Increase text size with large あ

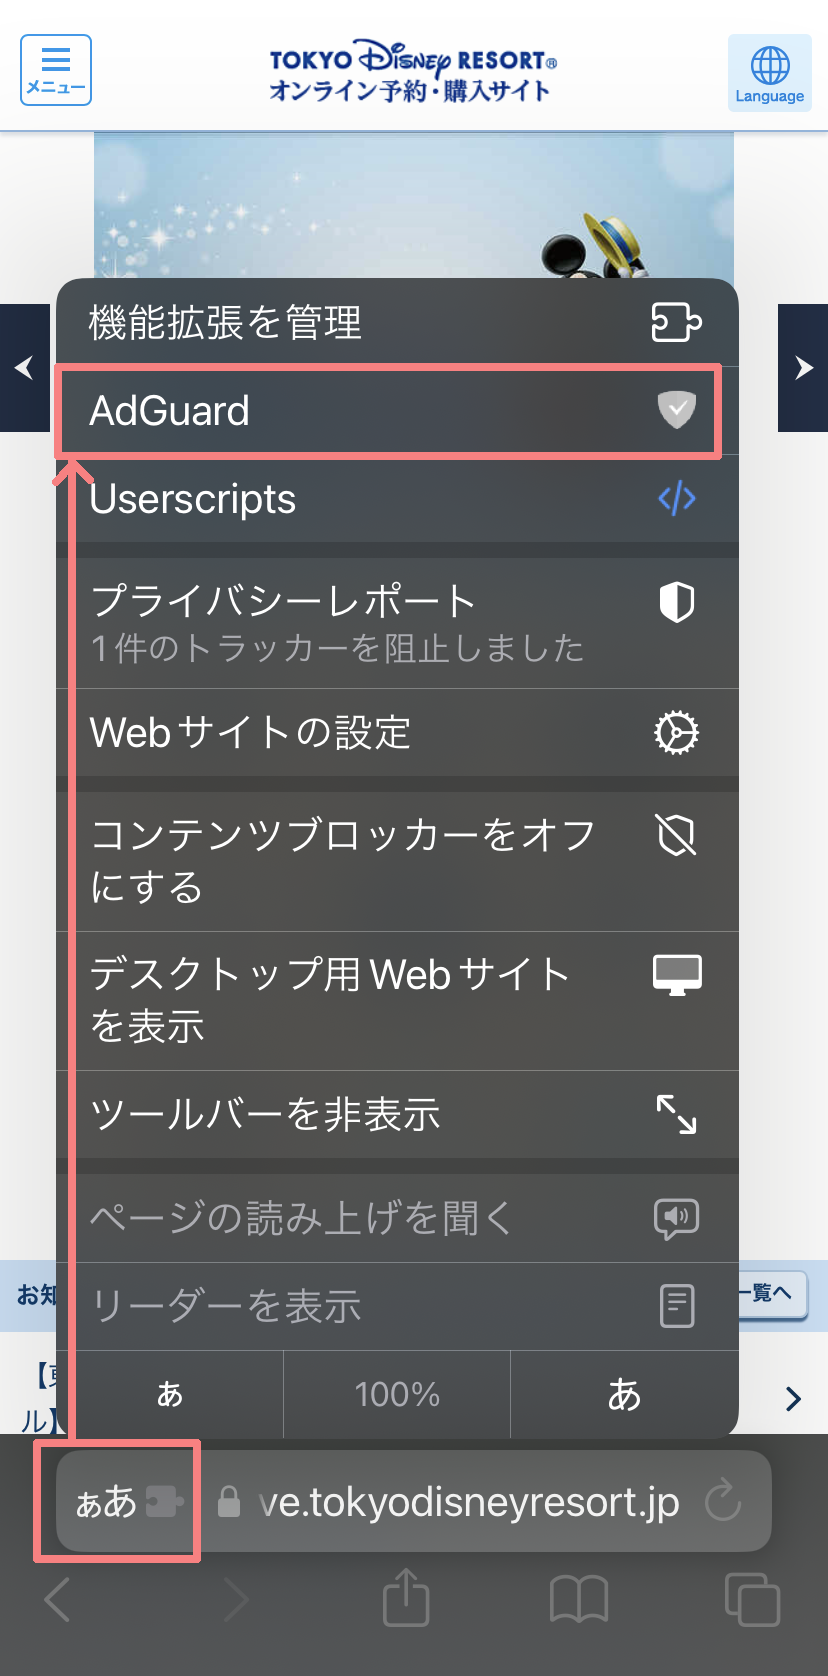624,1394
